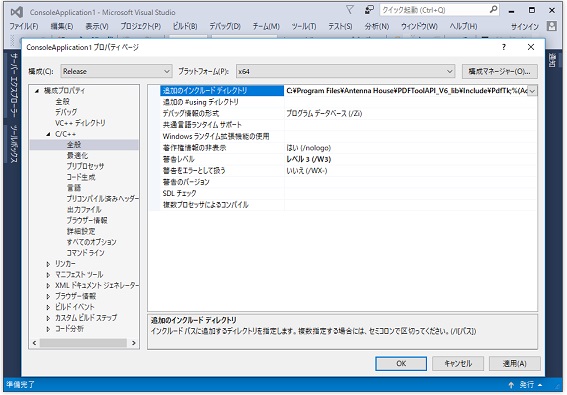Open the サーバー エクスプローラー side tab
Image resolution: width=567 pixels, height=395 pixels.
14,85
